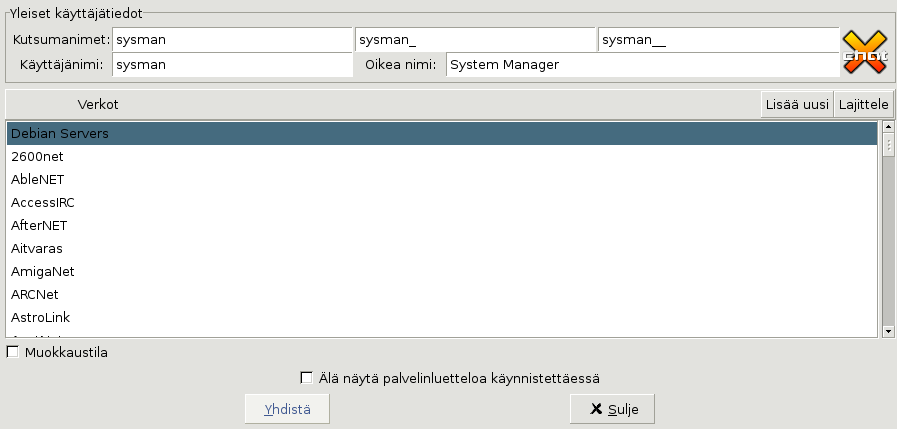Tick Älä näytä palvelinluetteloa käynnistettäessä checkbox

pos(307,378)
